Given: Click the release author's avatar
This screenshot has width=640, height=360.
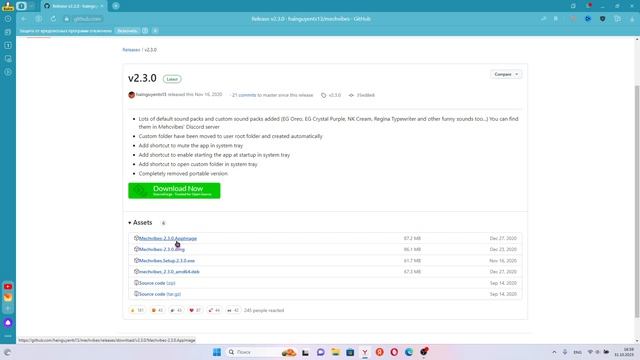Looking at the screenshot, I should coord(131,95).
